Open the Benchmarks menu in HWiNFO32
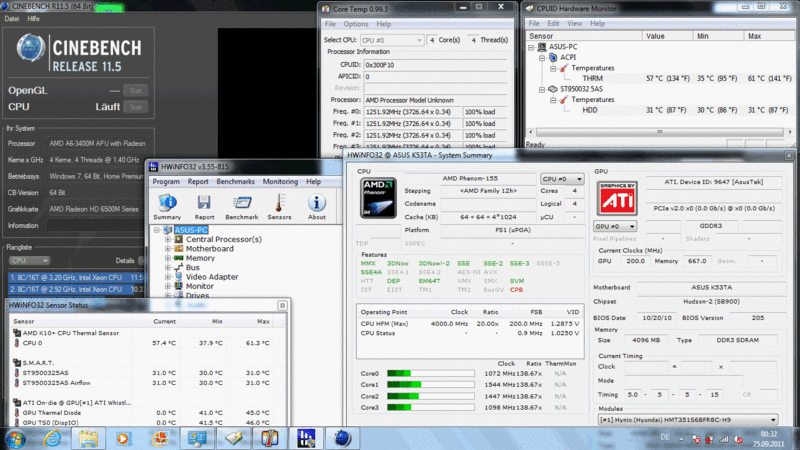The width and height of the screenshot is (800, 450). [x=236, y=182]
